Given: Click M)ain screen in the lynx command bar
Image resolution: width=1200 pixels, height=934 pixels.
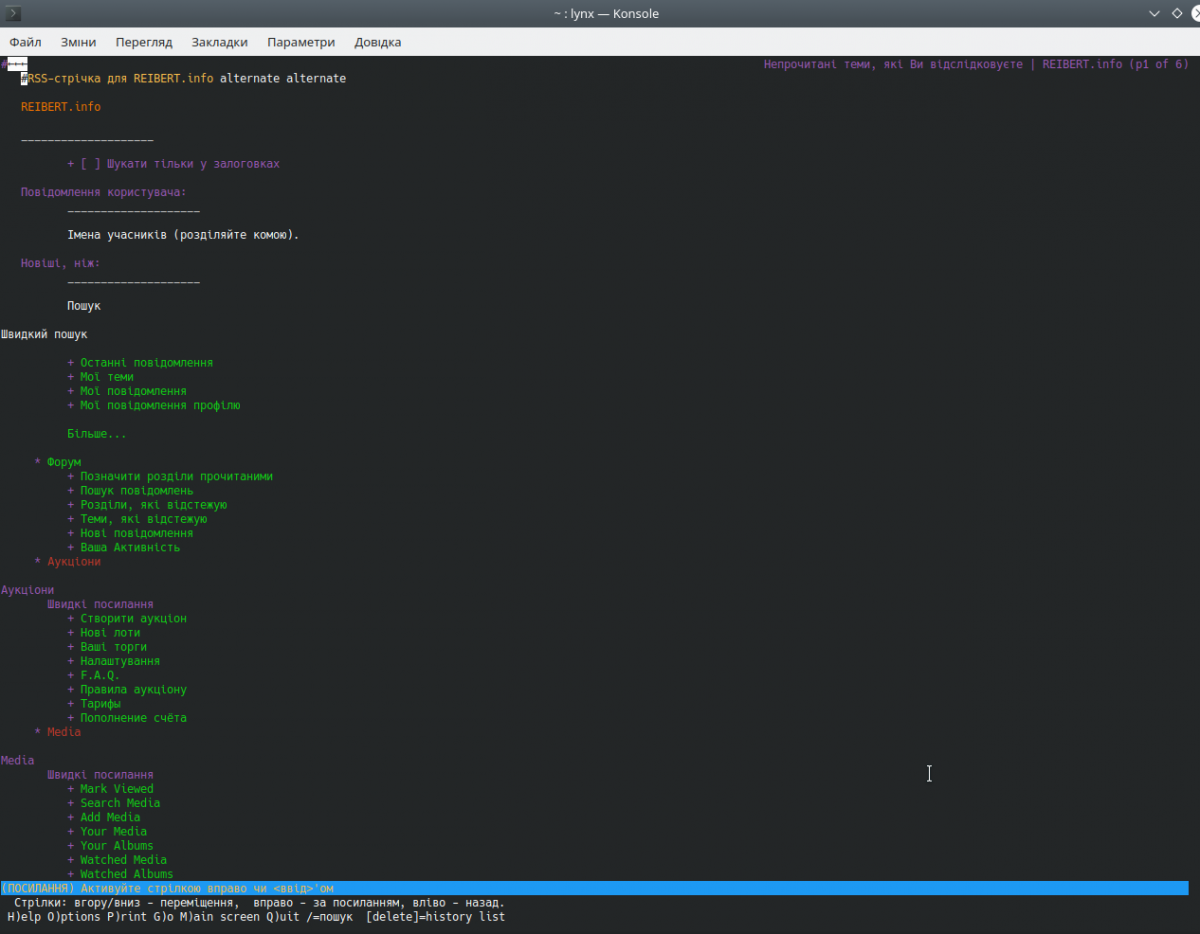Looking at the screenshot, I should tap(221, 916).
